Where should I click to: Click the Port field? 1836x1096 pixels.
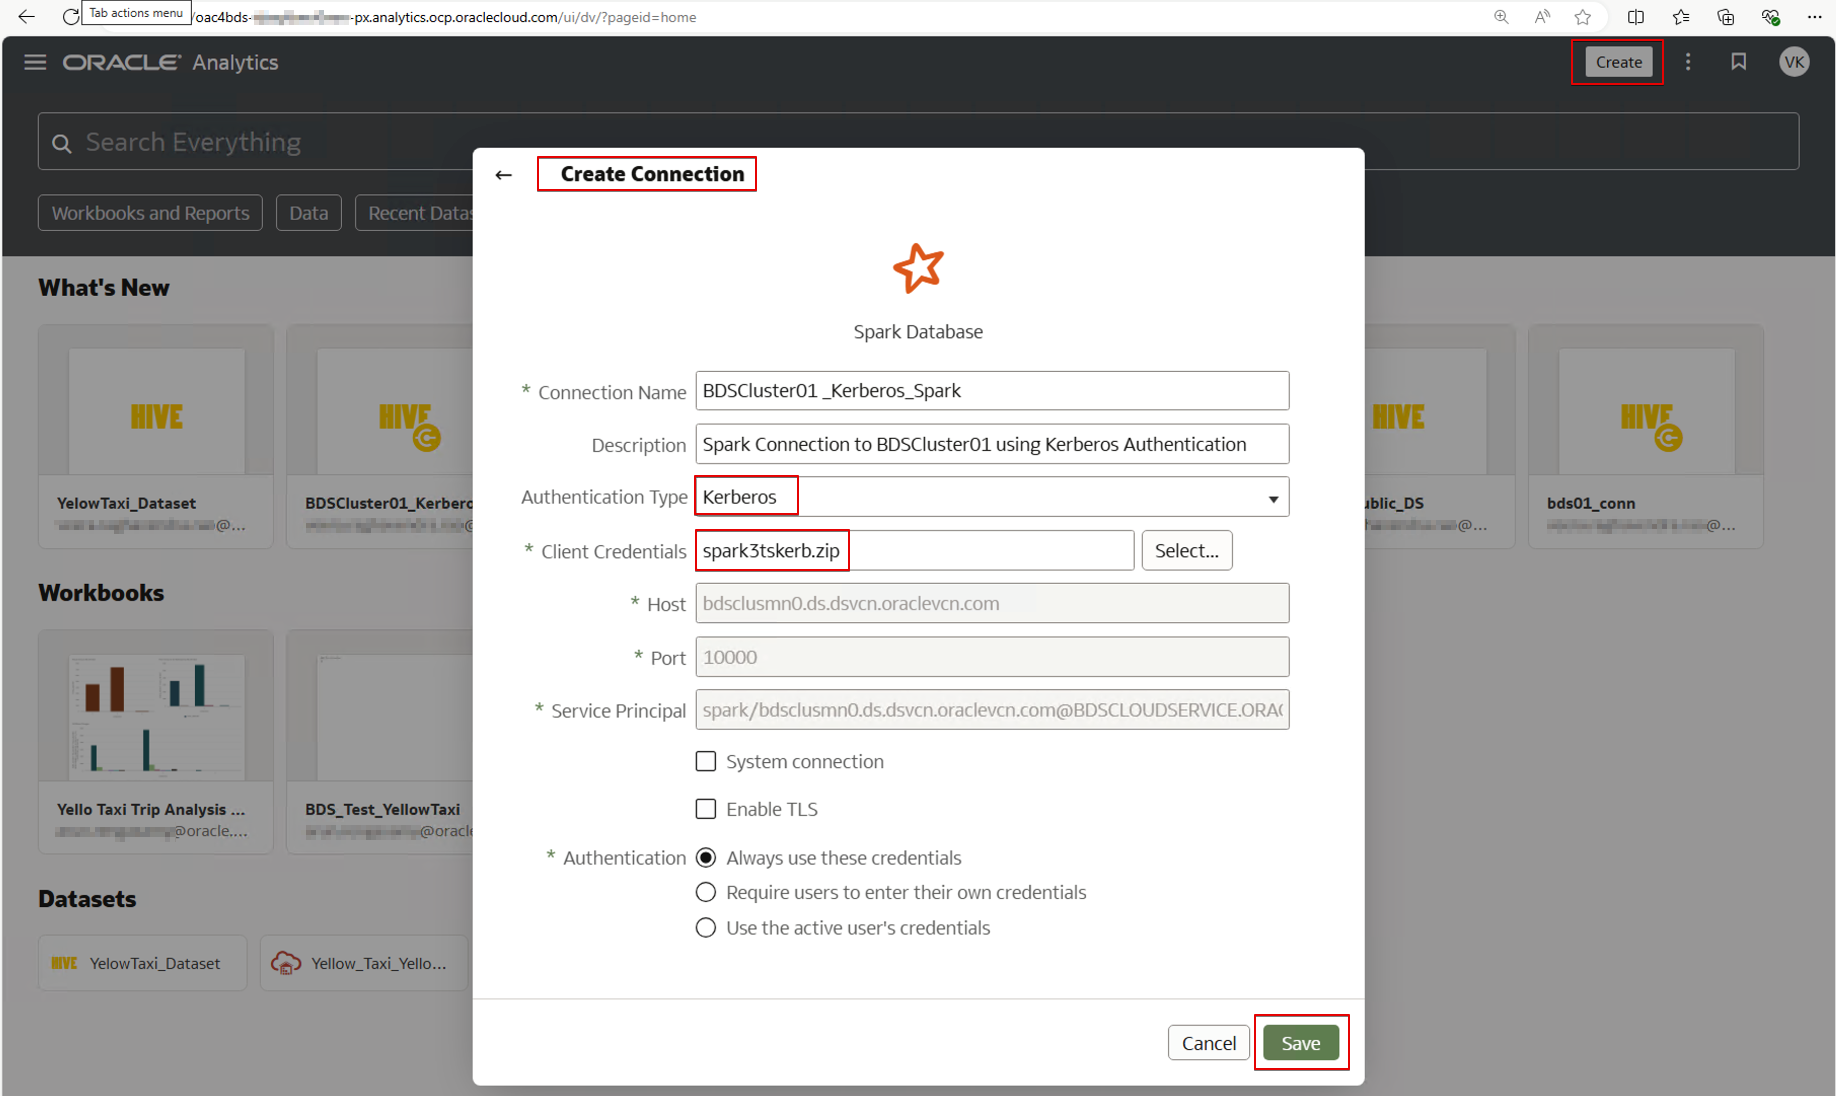tap(992, 657)
